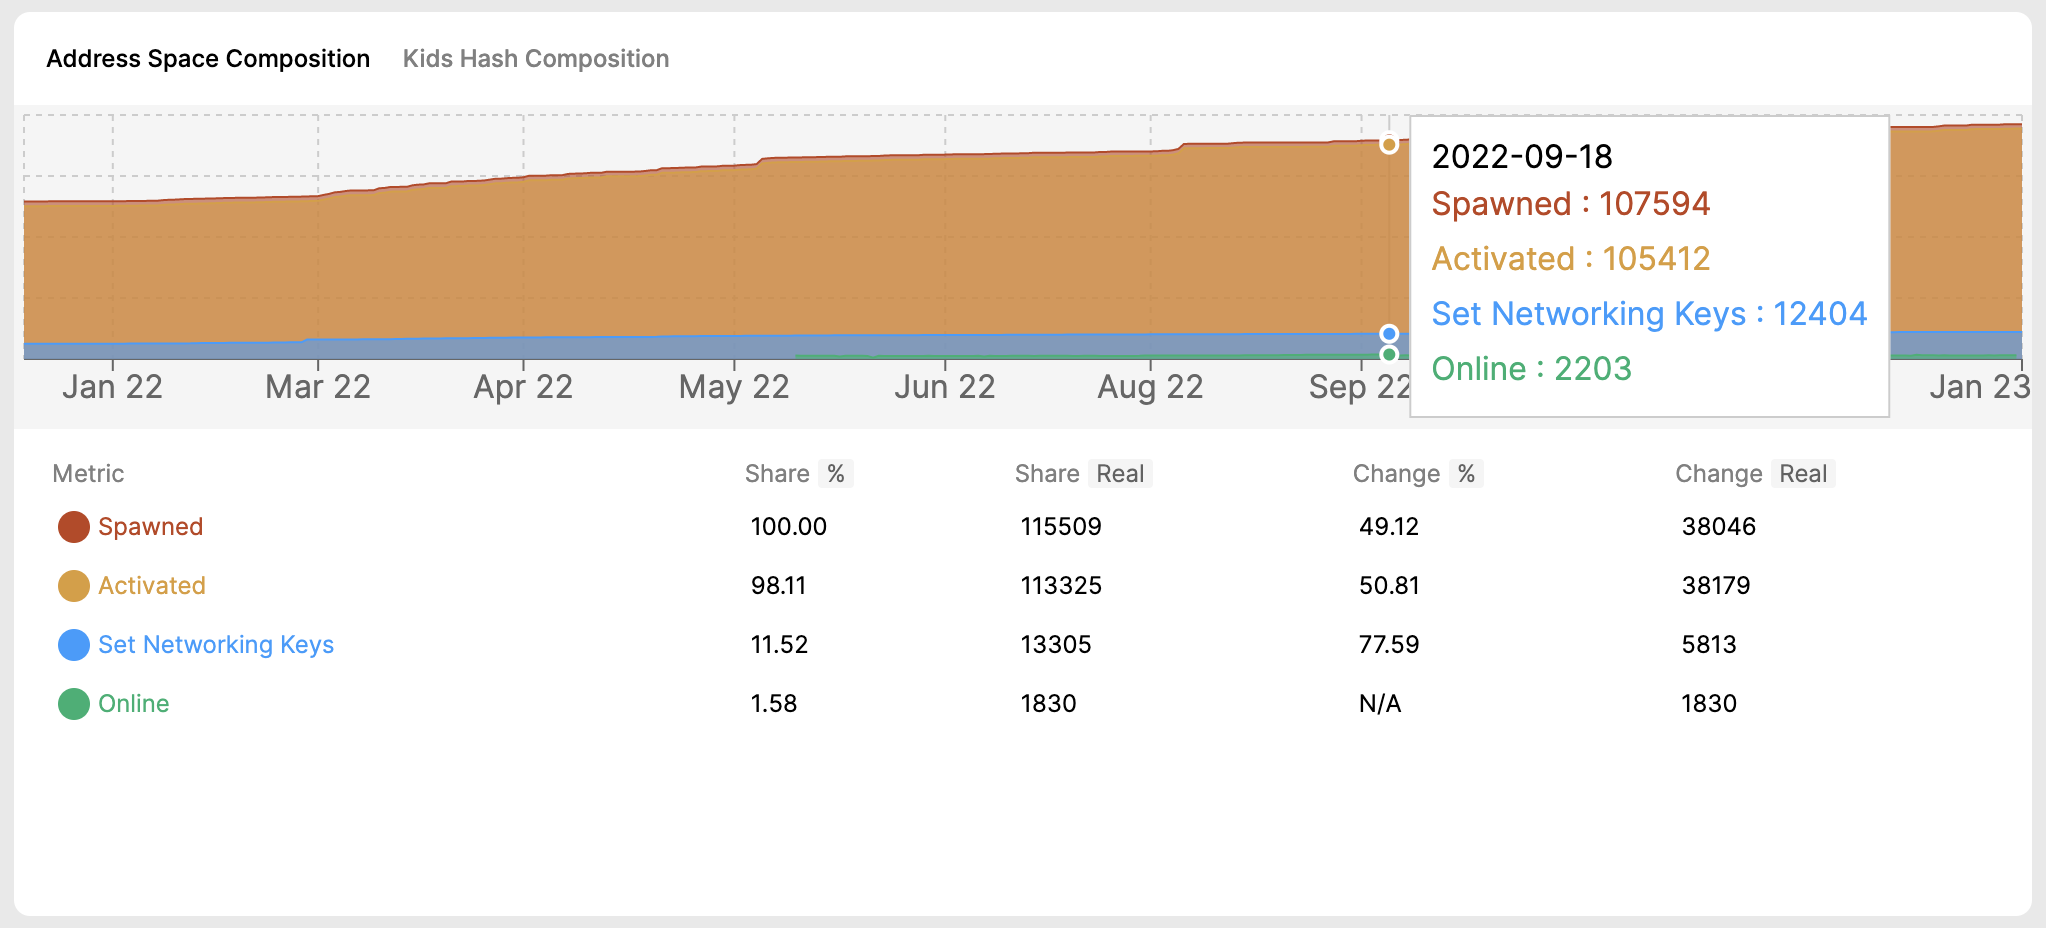Toggle the Activated series orange dot

coord(74,586)
